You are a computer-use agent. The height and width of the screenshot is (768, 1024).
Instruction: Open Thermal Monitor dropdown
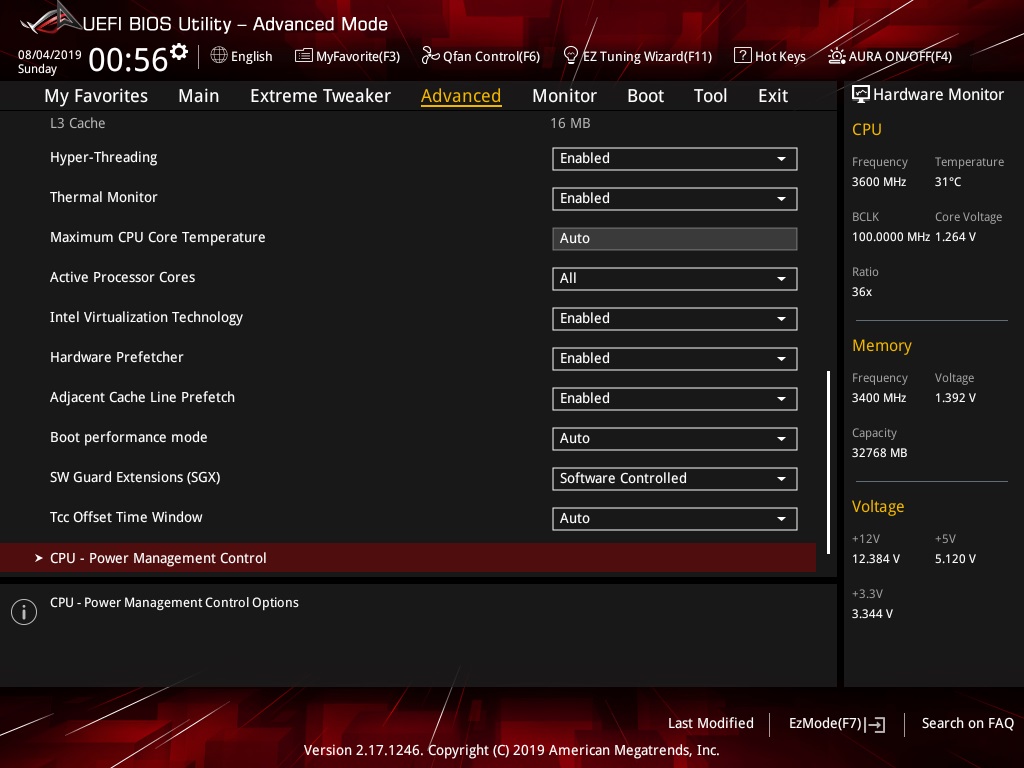(x=675, y=199)
